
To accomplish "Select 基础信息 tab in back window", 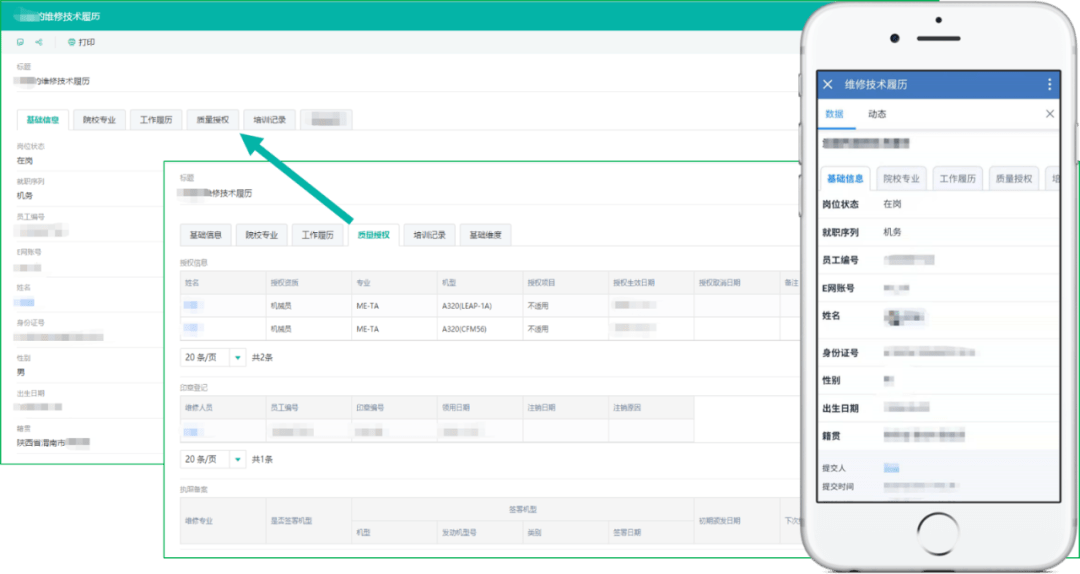I will (x=43, y=120).
